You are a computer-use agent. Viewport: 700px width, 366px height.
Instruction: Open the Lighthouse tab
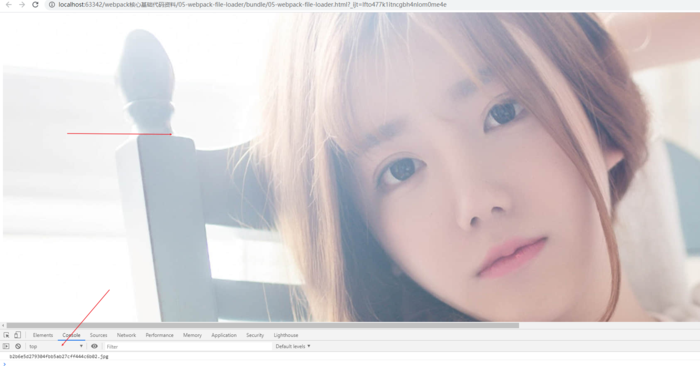coord(286,335)
